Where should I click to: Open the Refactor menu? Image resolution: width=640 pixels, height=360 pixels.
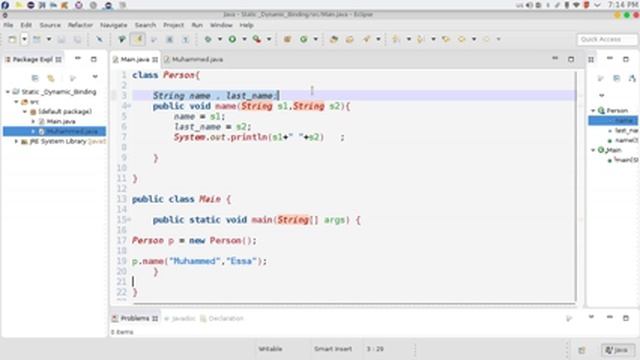tap(80, 25)
